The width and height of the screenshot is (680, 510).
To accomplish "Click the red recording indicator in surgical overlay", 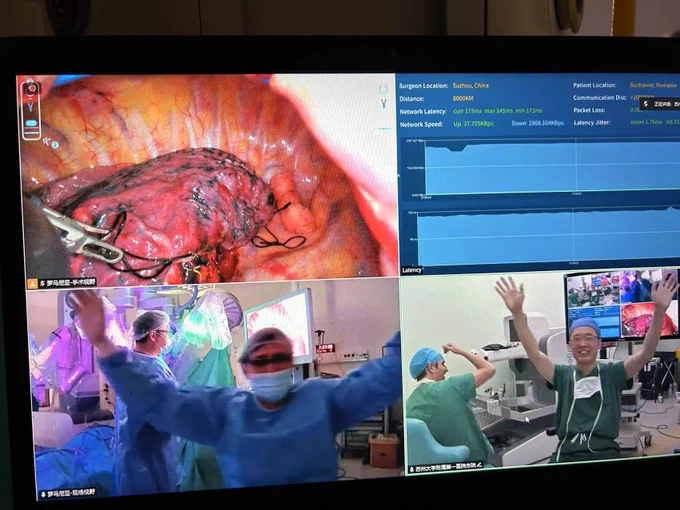I will [x=31, y=89].
